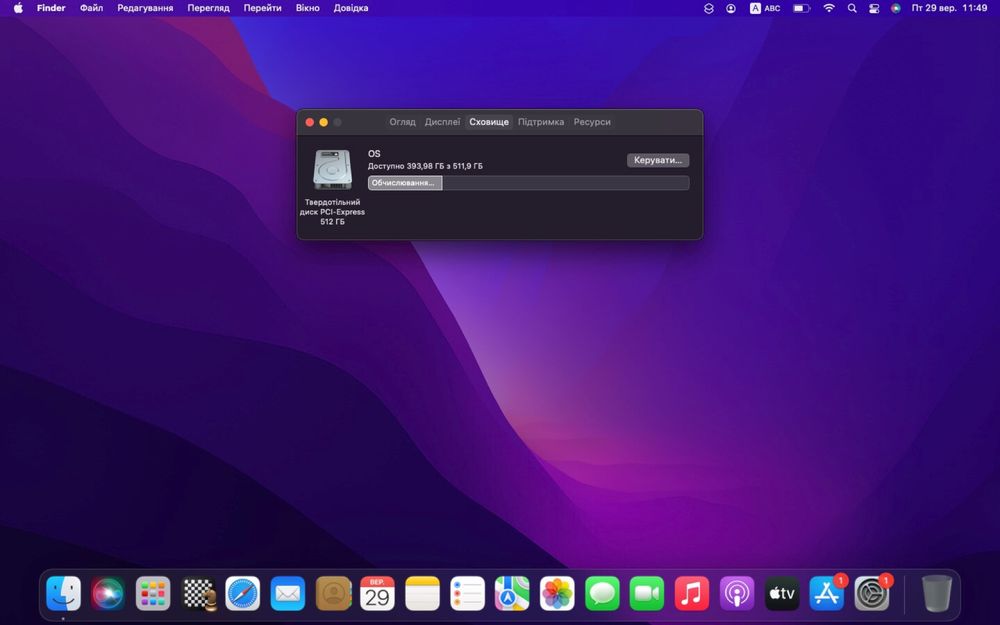The image size is (1000, 625).
Task: Open the Maps app icon
Action: click(512, 593)
